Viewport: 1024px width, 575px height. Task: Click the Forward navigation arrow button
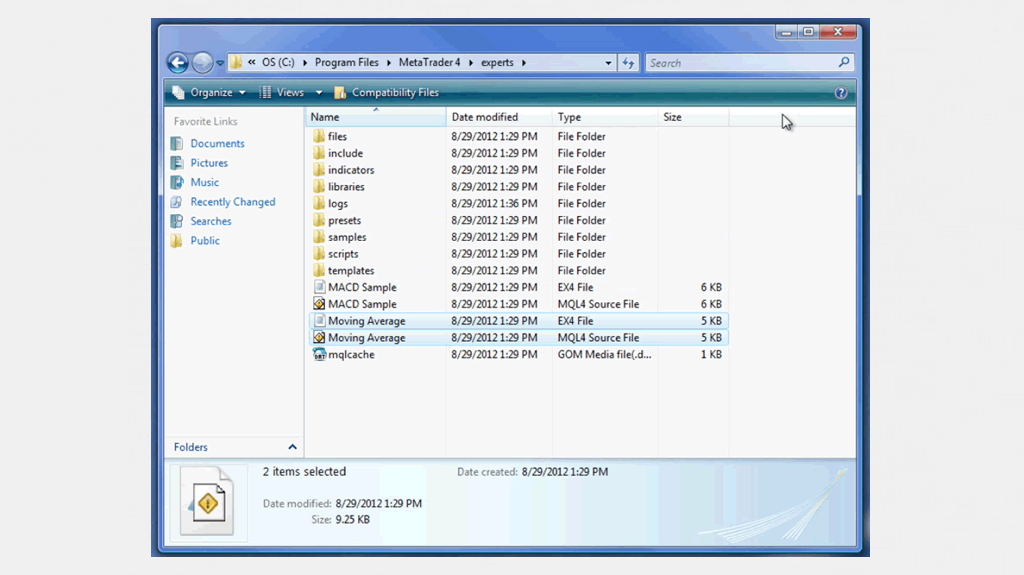pyautogui.click(x=202, y=63)
